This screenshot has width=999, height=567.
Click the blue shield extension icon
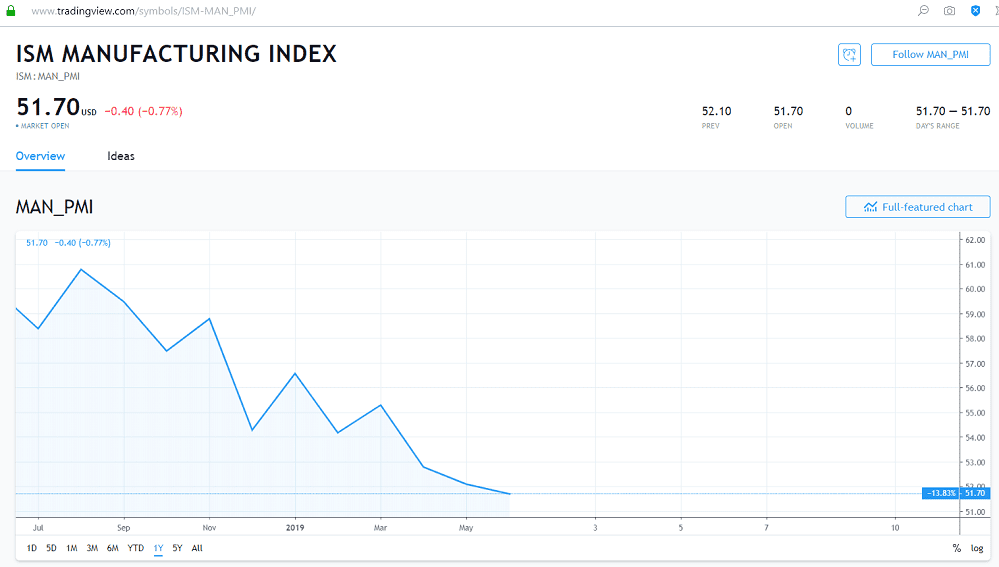click(975, 10)
